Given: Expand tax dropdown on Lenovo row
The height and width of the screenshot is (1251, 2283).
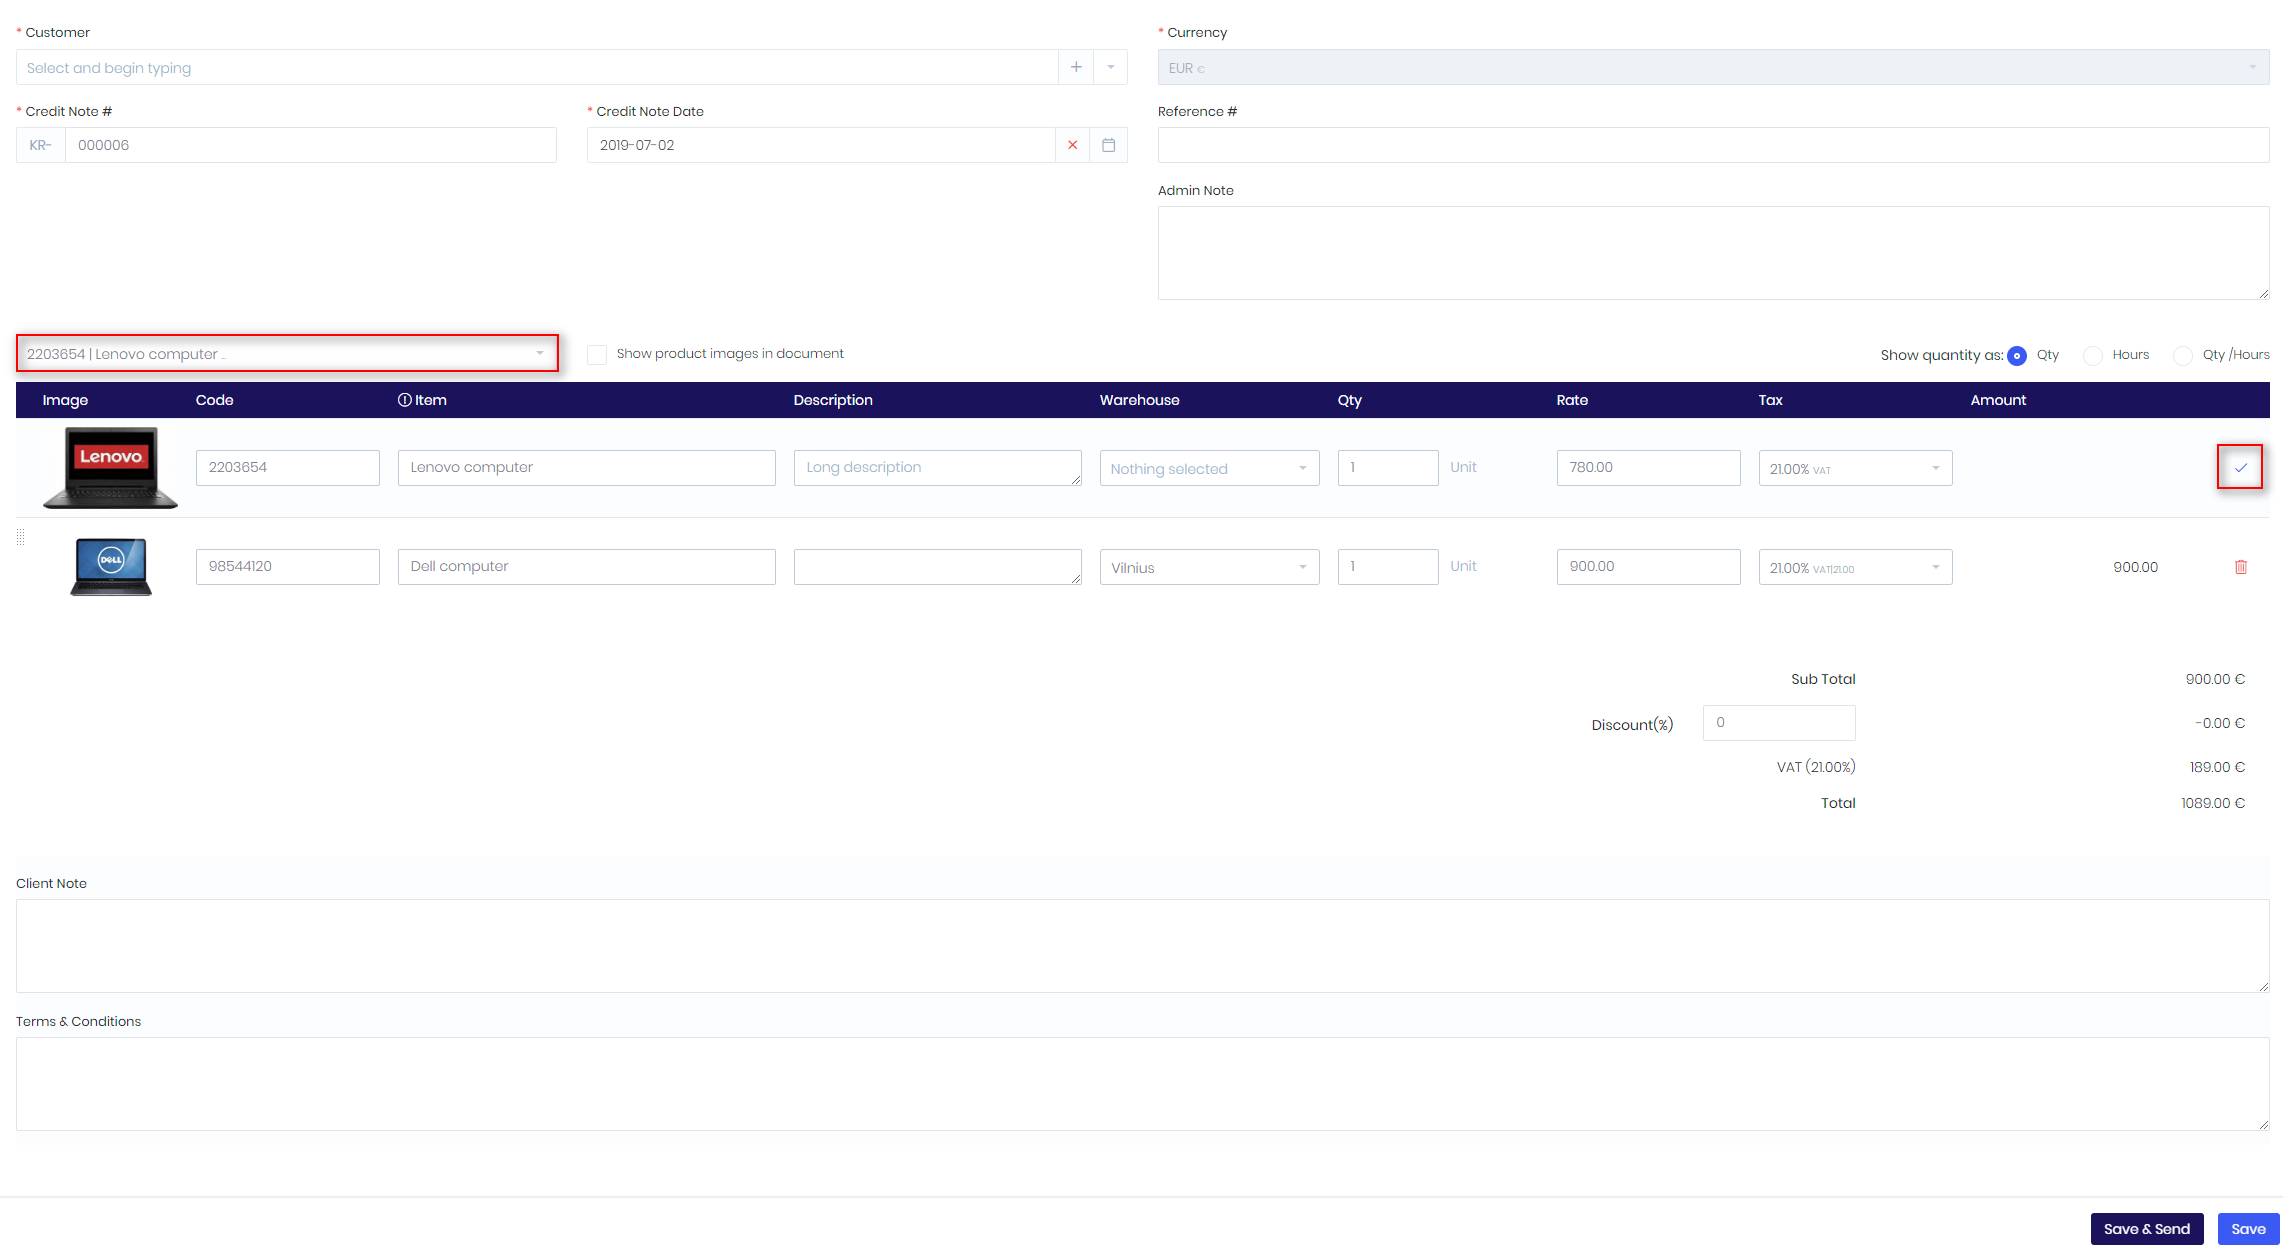Looking at the screenshot, I should [x=1854, y=468].
